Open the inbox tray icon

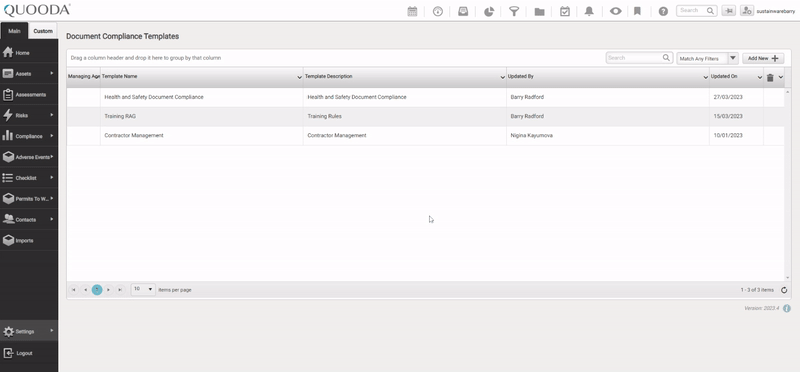click(463, 11)
